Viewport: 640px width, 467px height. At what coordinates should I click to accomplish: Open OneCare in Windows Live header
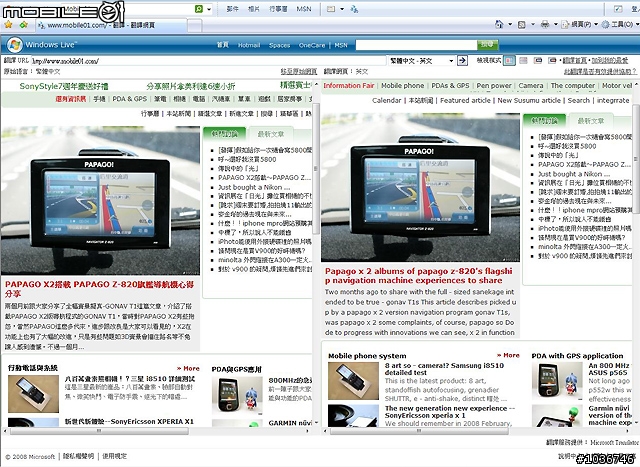click(x=312, y=45)
